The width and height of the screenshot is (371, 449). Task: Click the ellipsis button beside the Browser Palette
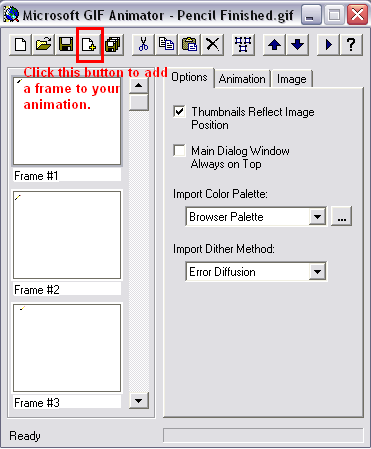click(x=341, y=217)
